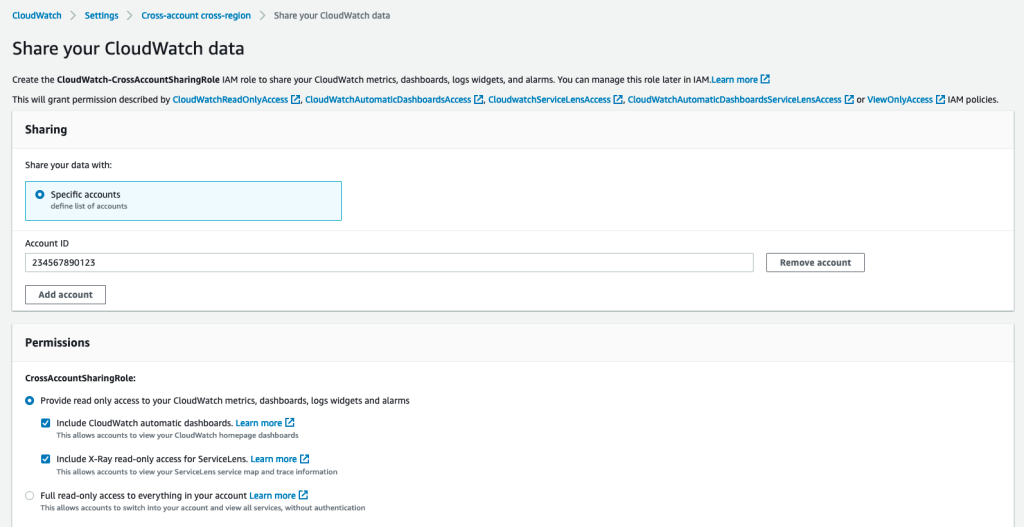The height and width of the screenshot is (527, 1024).
Task: Click the external icon after CloudWatchAutomaticDashboardsServiceLensAccess
Action: coord(849,100)
